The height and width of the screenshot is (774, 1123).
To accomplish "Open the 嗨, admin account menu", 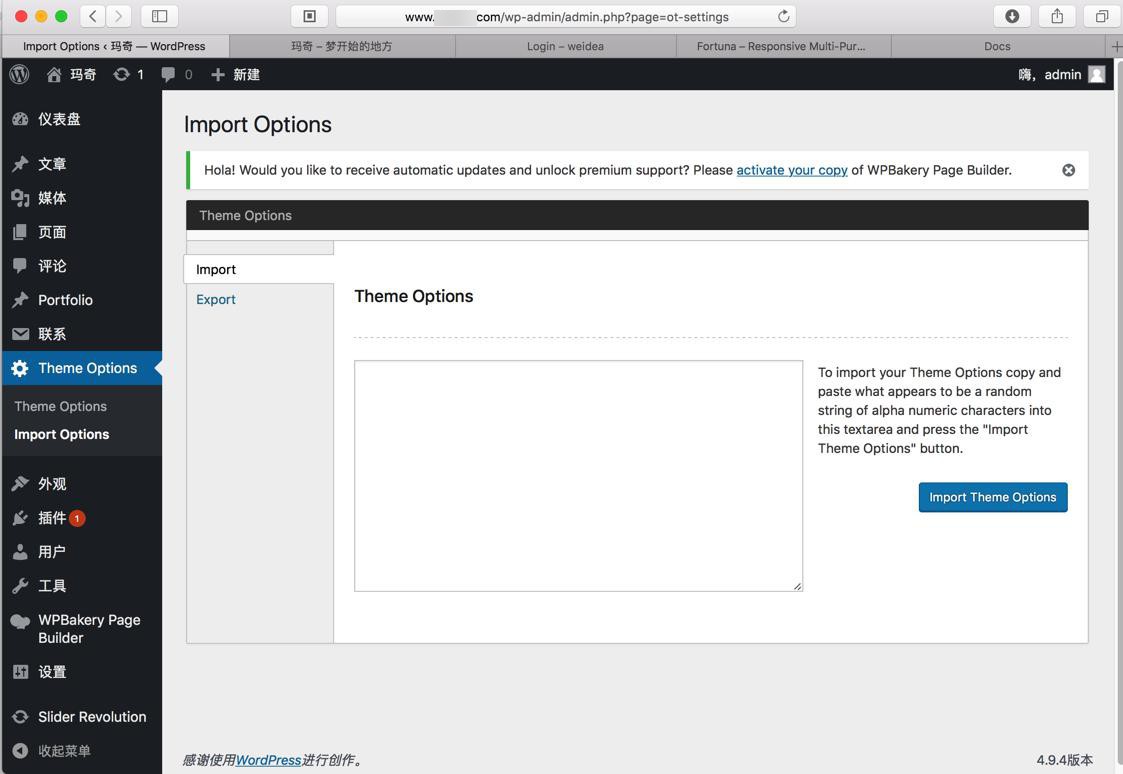I will pyautogui.click(x=1061, y=74).
